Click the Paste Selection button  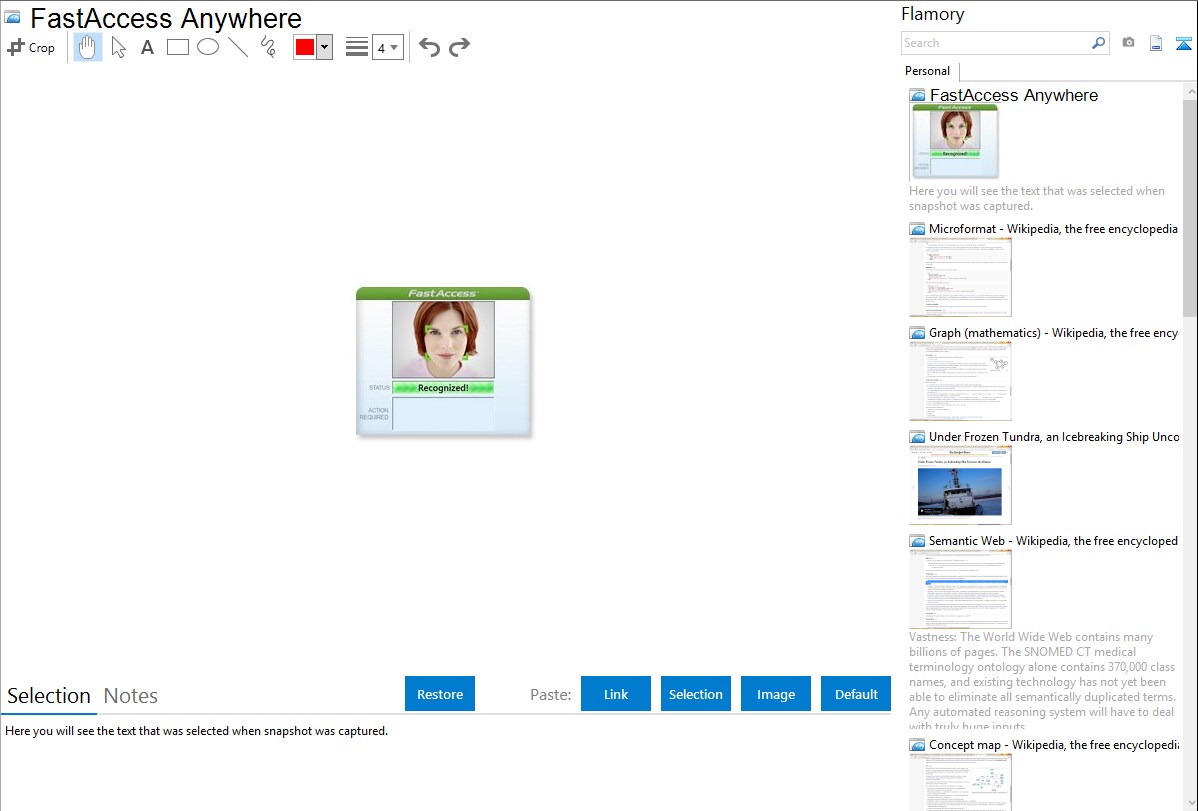click(x=695, y=694)
